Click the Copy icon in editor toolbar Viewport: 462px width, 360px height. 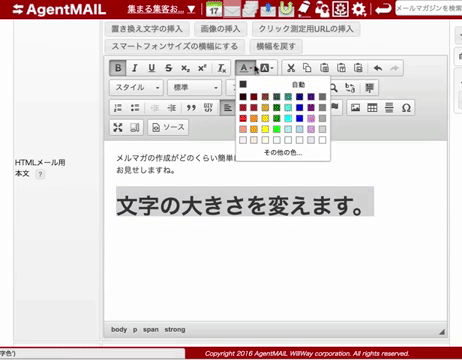[307, 68]
